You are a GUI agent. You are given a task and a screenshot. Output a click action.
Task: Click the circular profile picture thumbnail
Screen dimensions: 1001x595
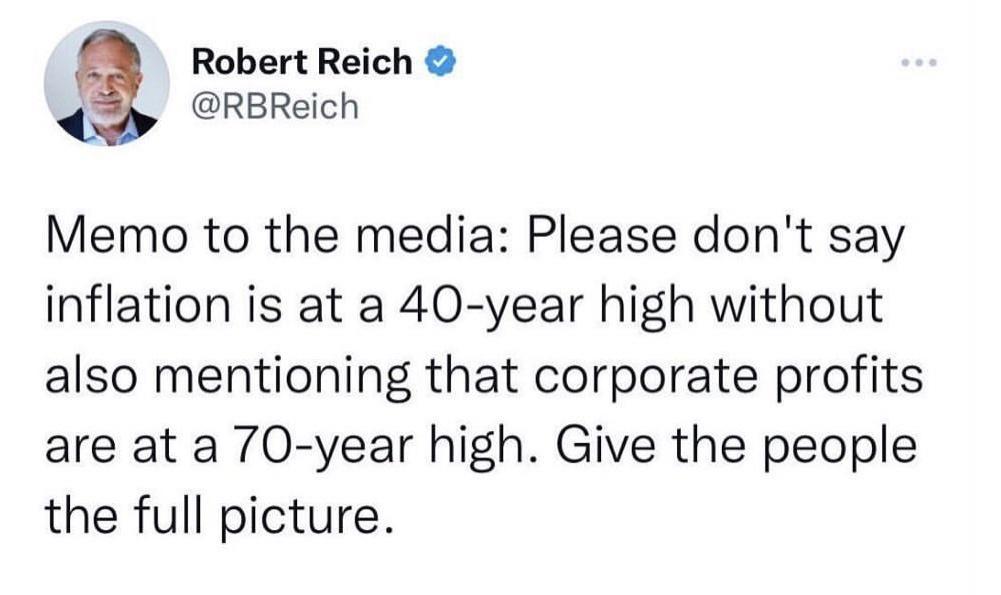coord(110,87)
